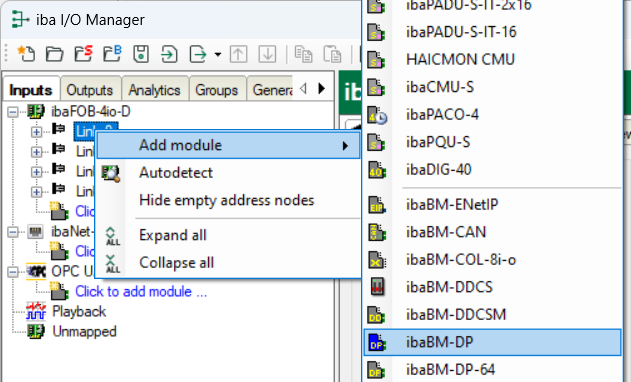Click the Click to add module link

click(x=141, y=291)
